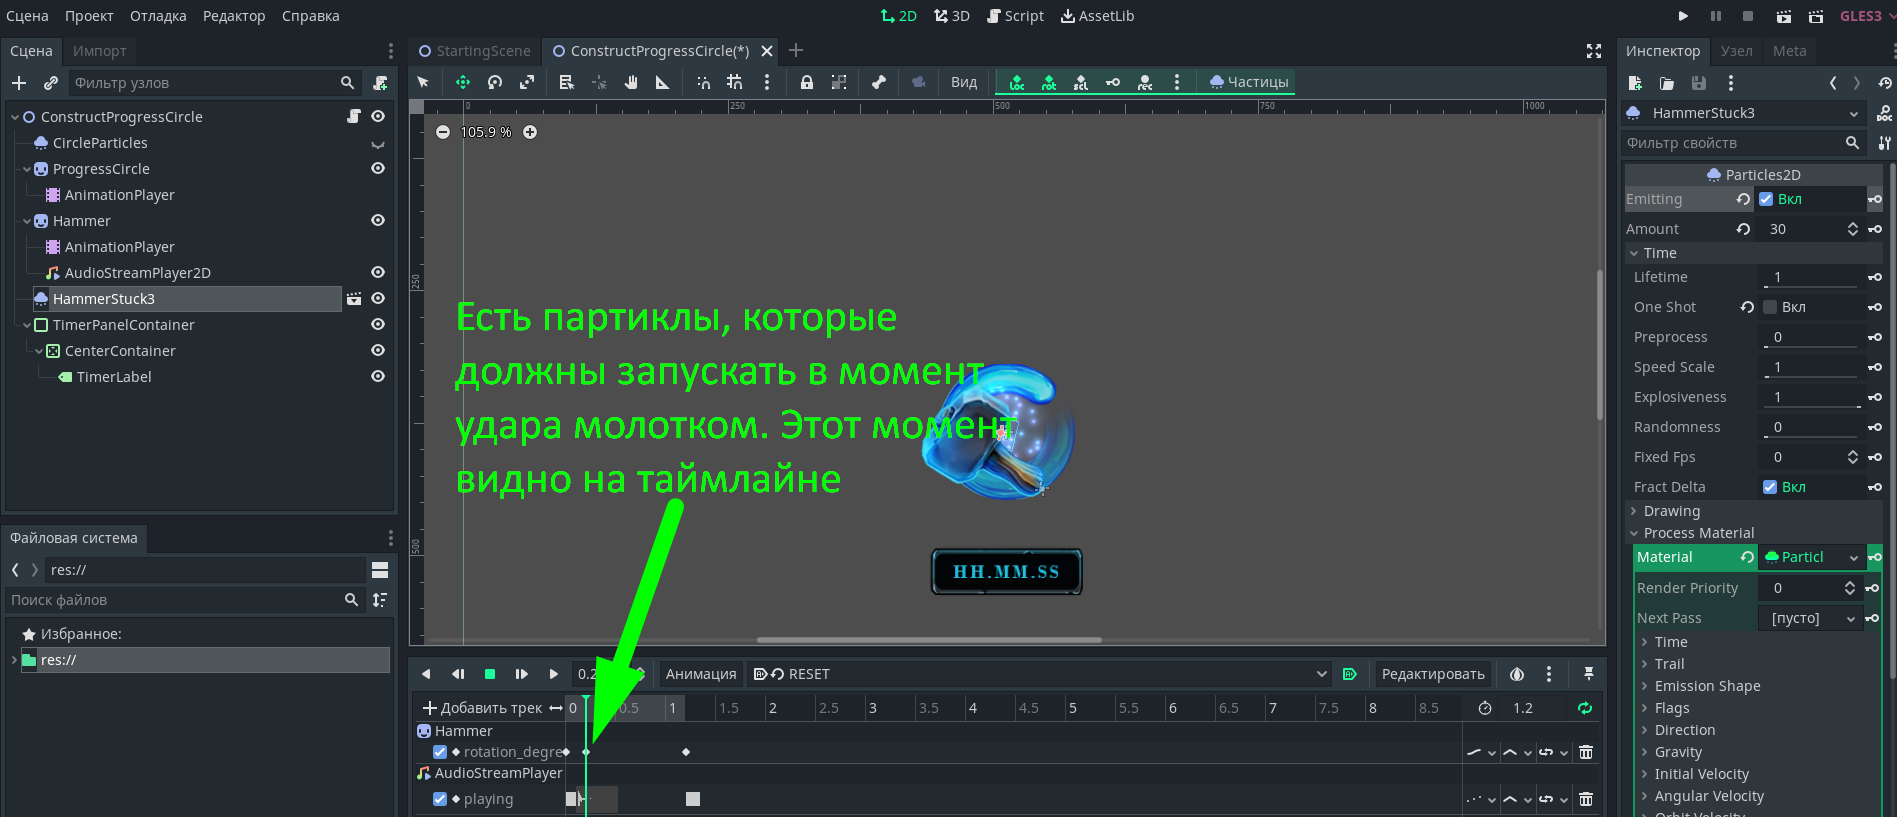Zoom out with the minus icon
The image size is (1897, 817).
coord(443,132)
